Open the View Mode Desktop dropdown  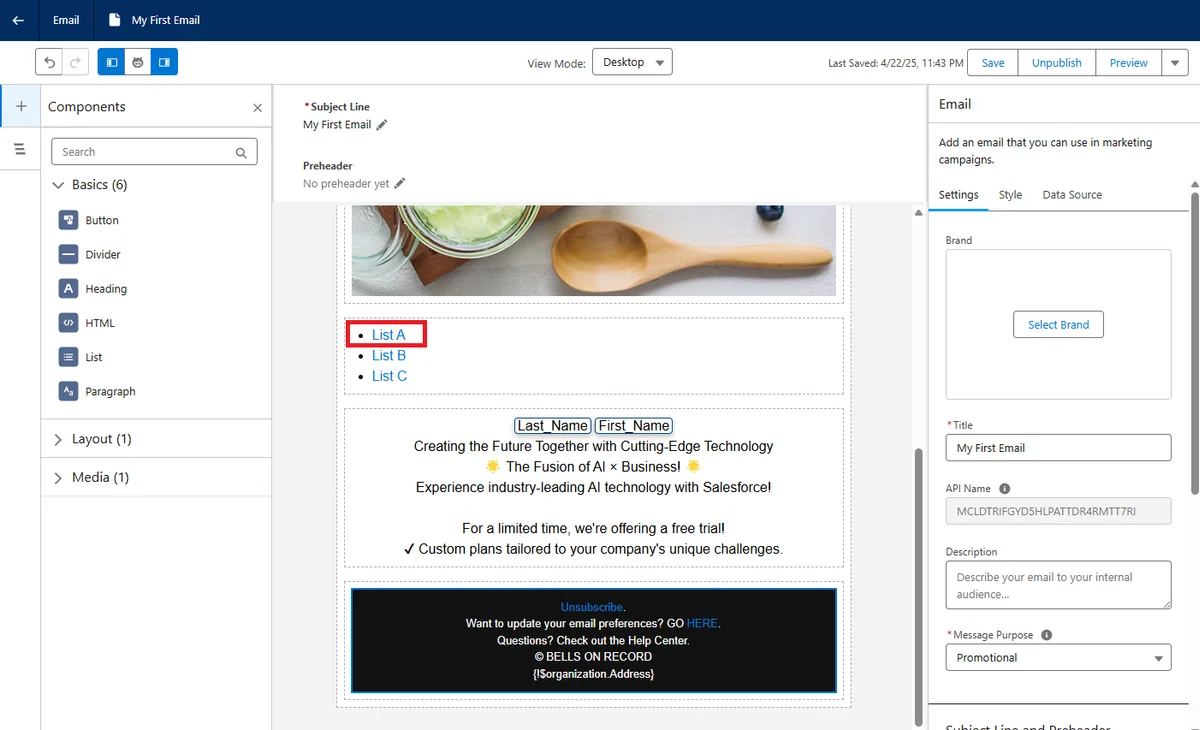coord(632,62)
